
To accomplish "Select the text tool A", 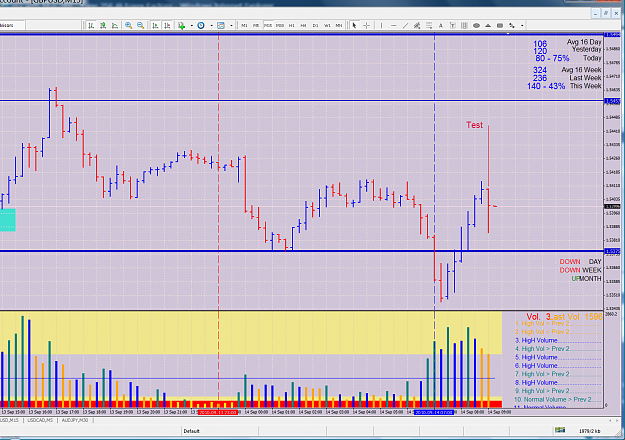I will (x=441, y=26).
